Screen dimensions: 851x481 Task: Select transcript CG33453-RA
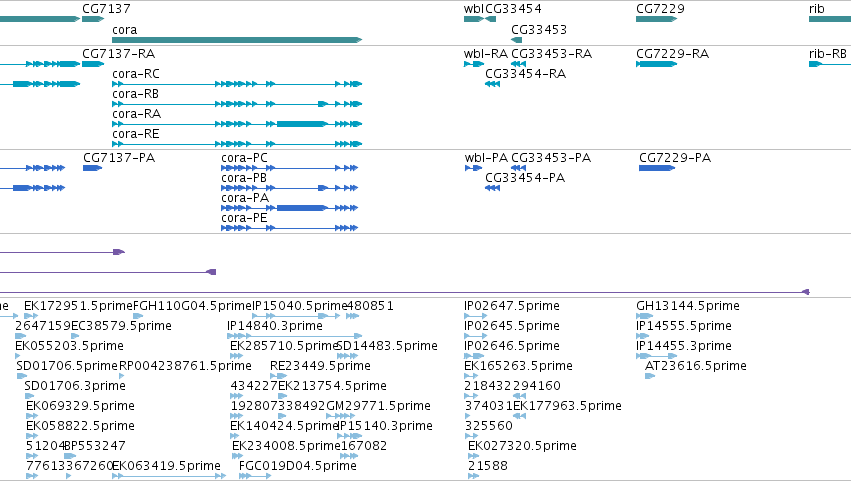(x=551, y=54)
